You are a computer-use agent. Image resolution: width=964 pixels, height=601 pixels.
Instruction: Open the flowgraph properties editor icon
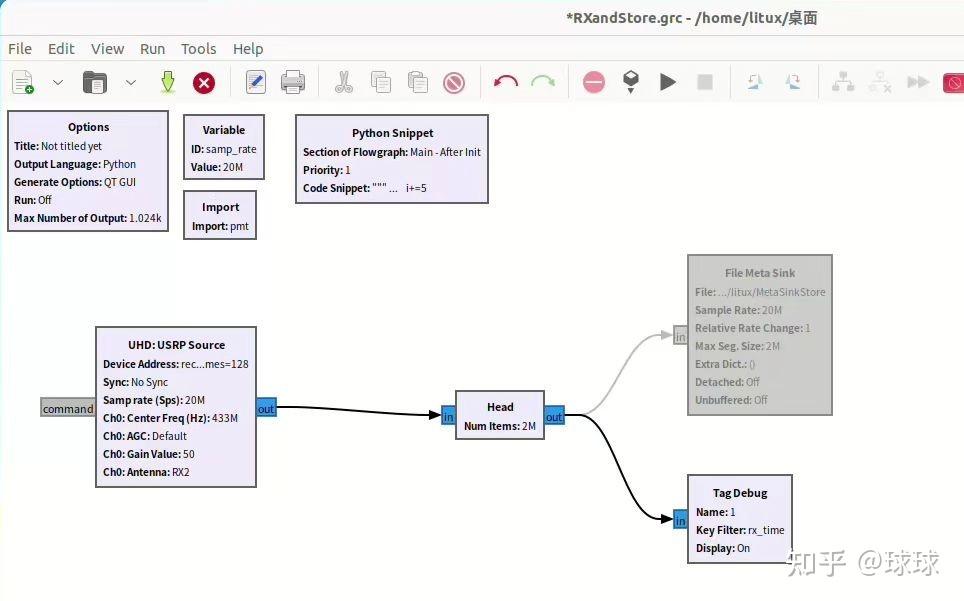[x=255, y=82]
